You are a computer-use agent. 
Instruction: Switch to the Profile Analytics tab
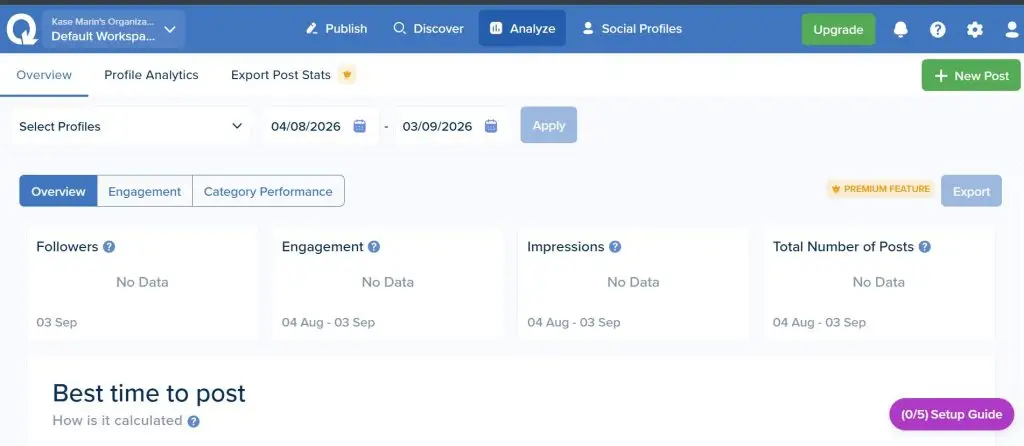click(x=152, y=75)
